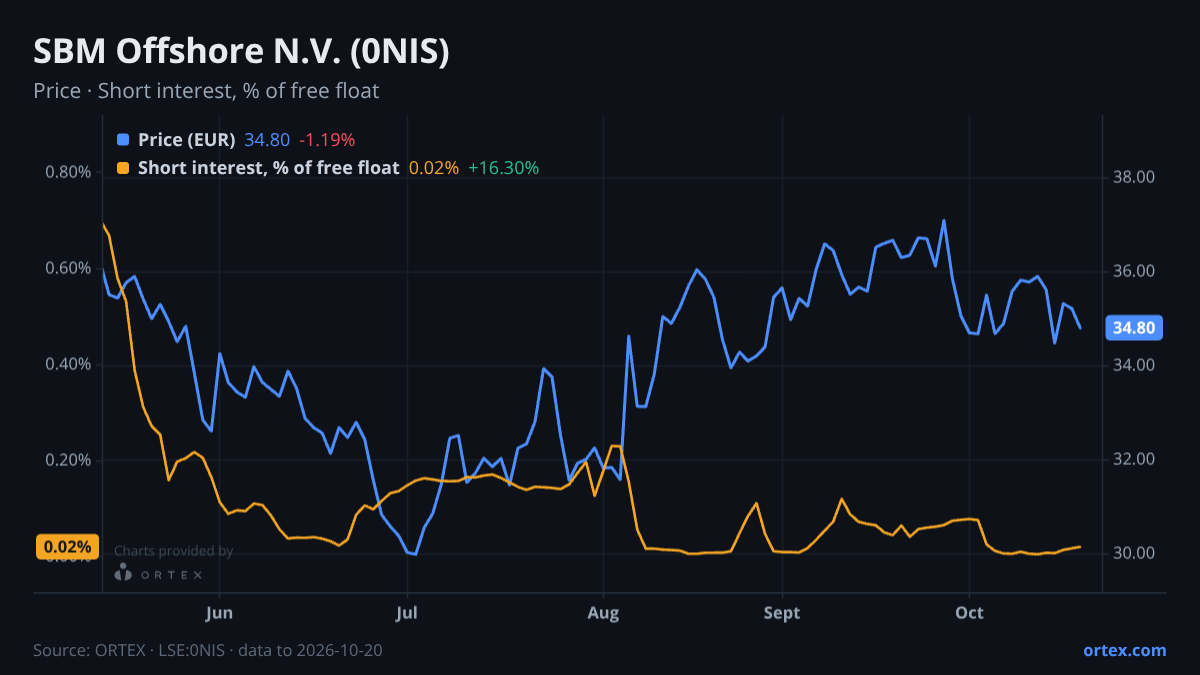Click the -1.19% price change value

click(327, 140)
